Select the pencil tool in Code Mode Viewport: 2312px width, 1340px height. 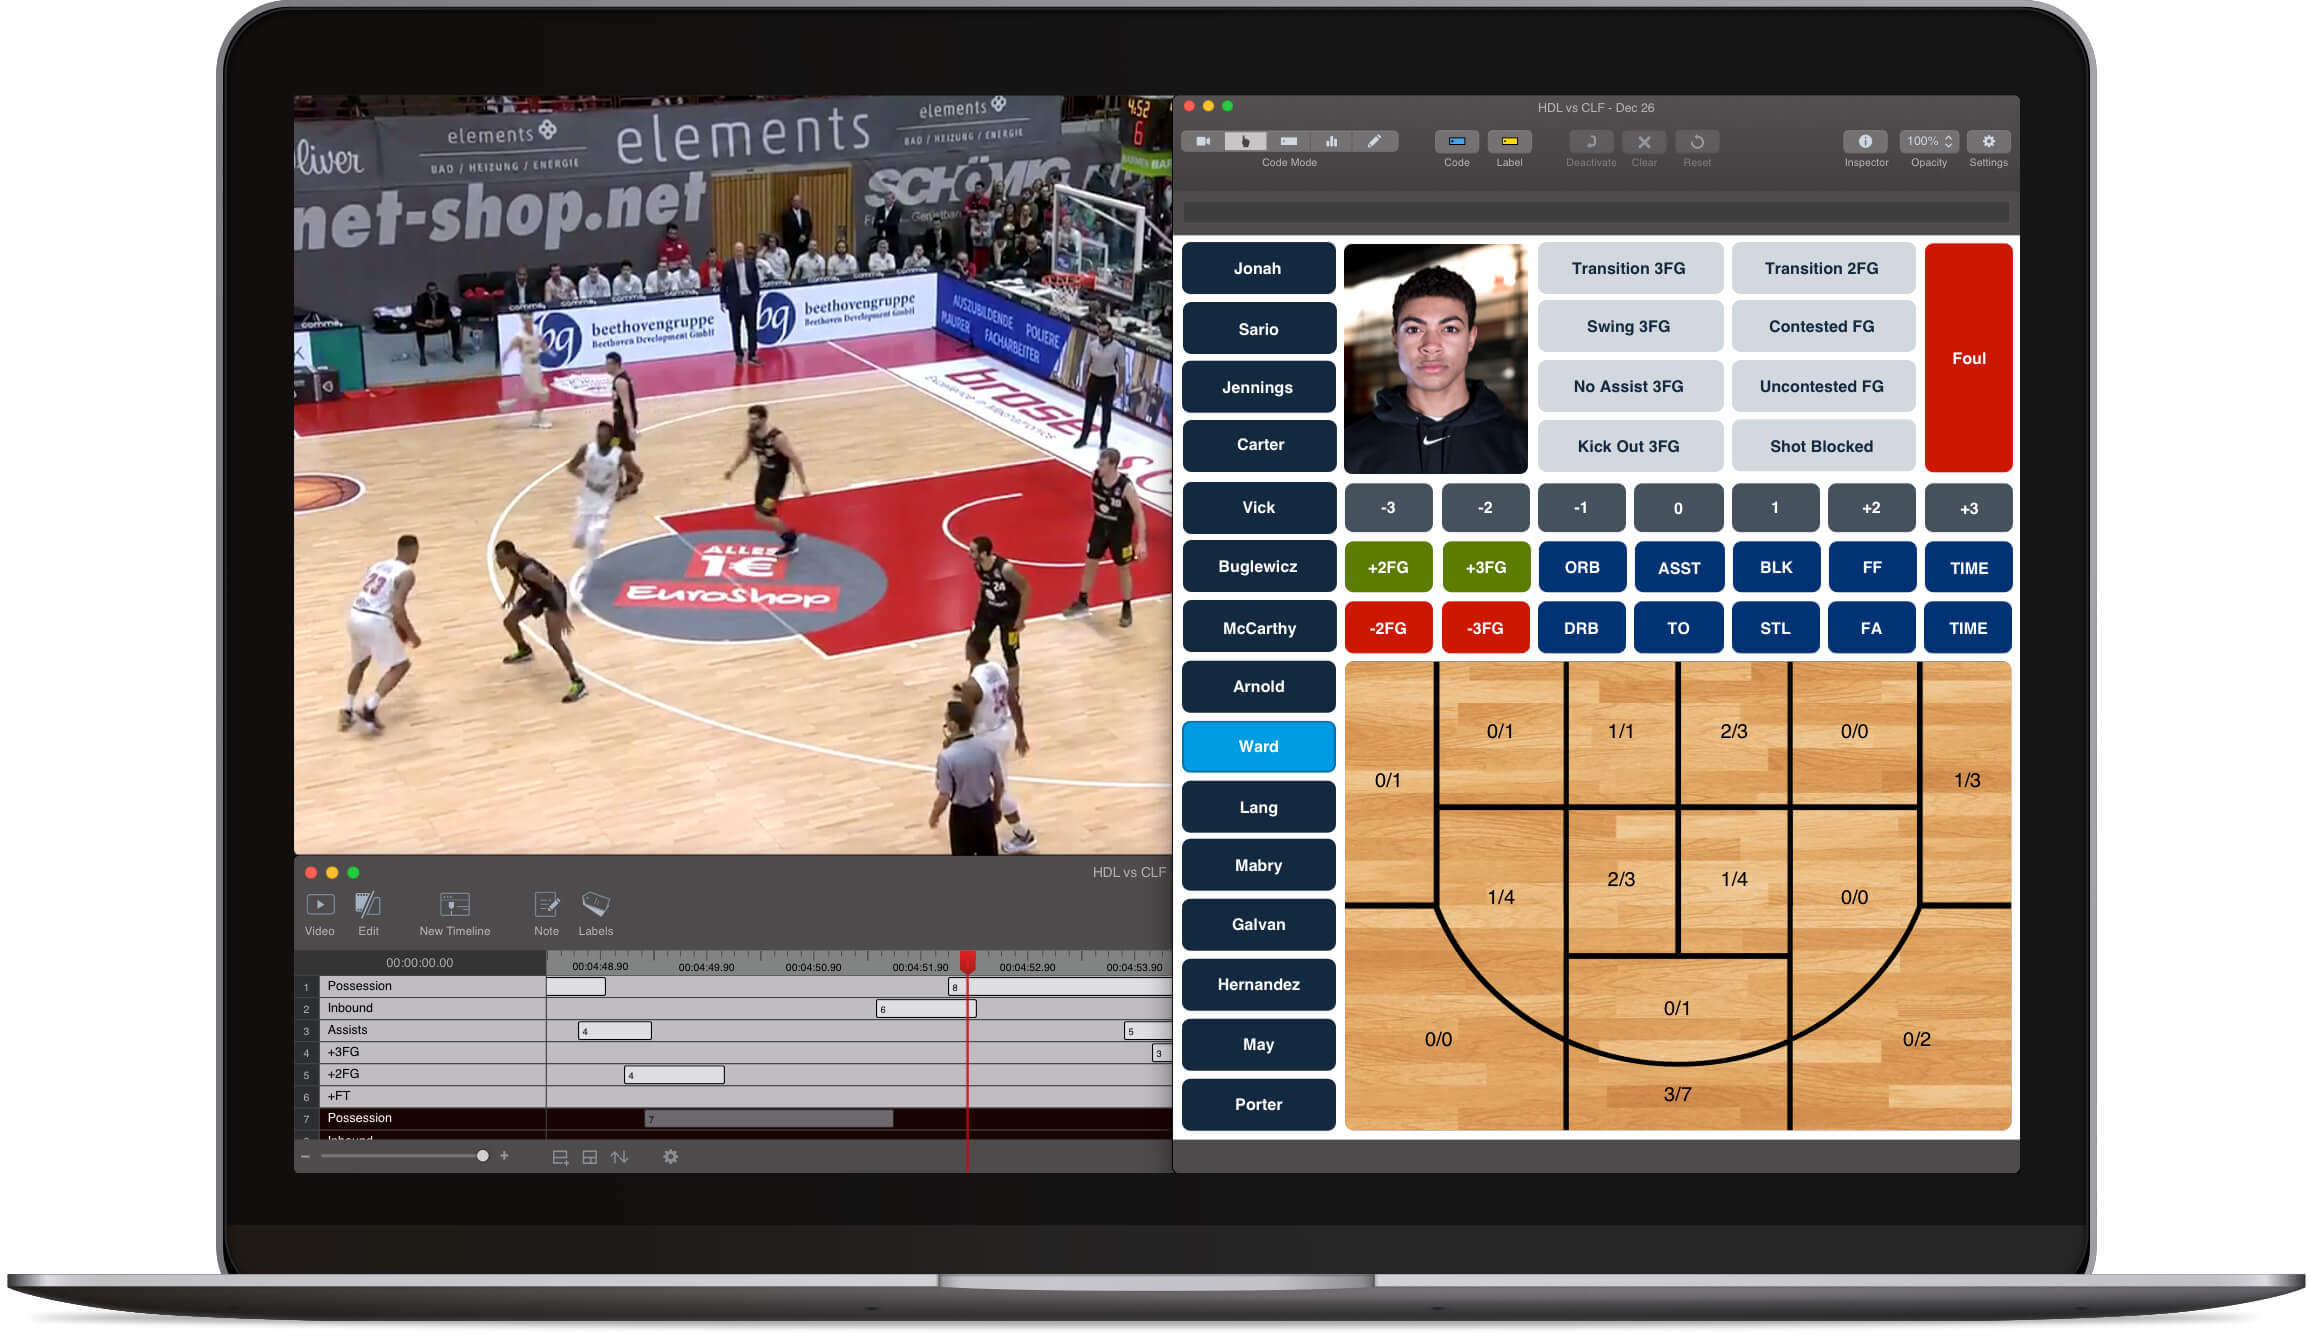(1374, 141)
